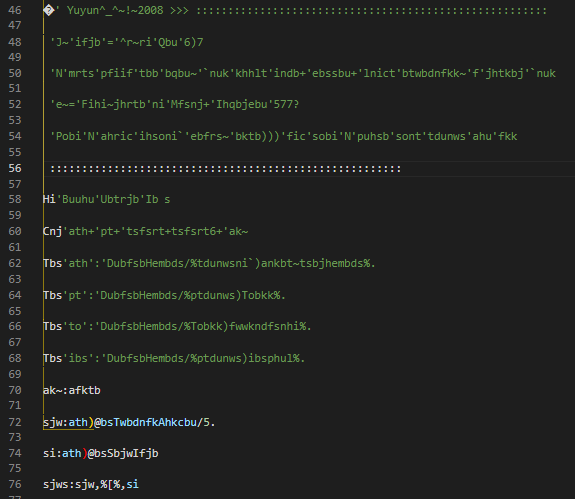575x499 pixels.
Task: Click the 'Tbs' keyword on line 64
Action: (52, 295)
